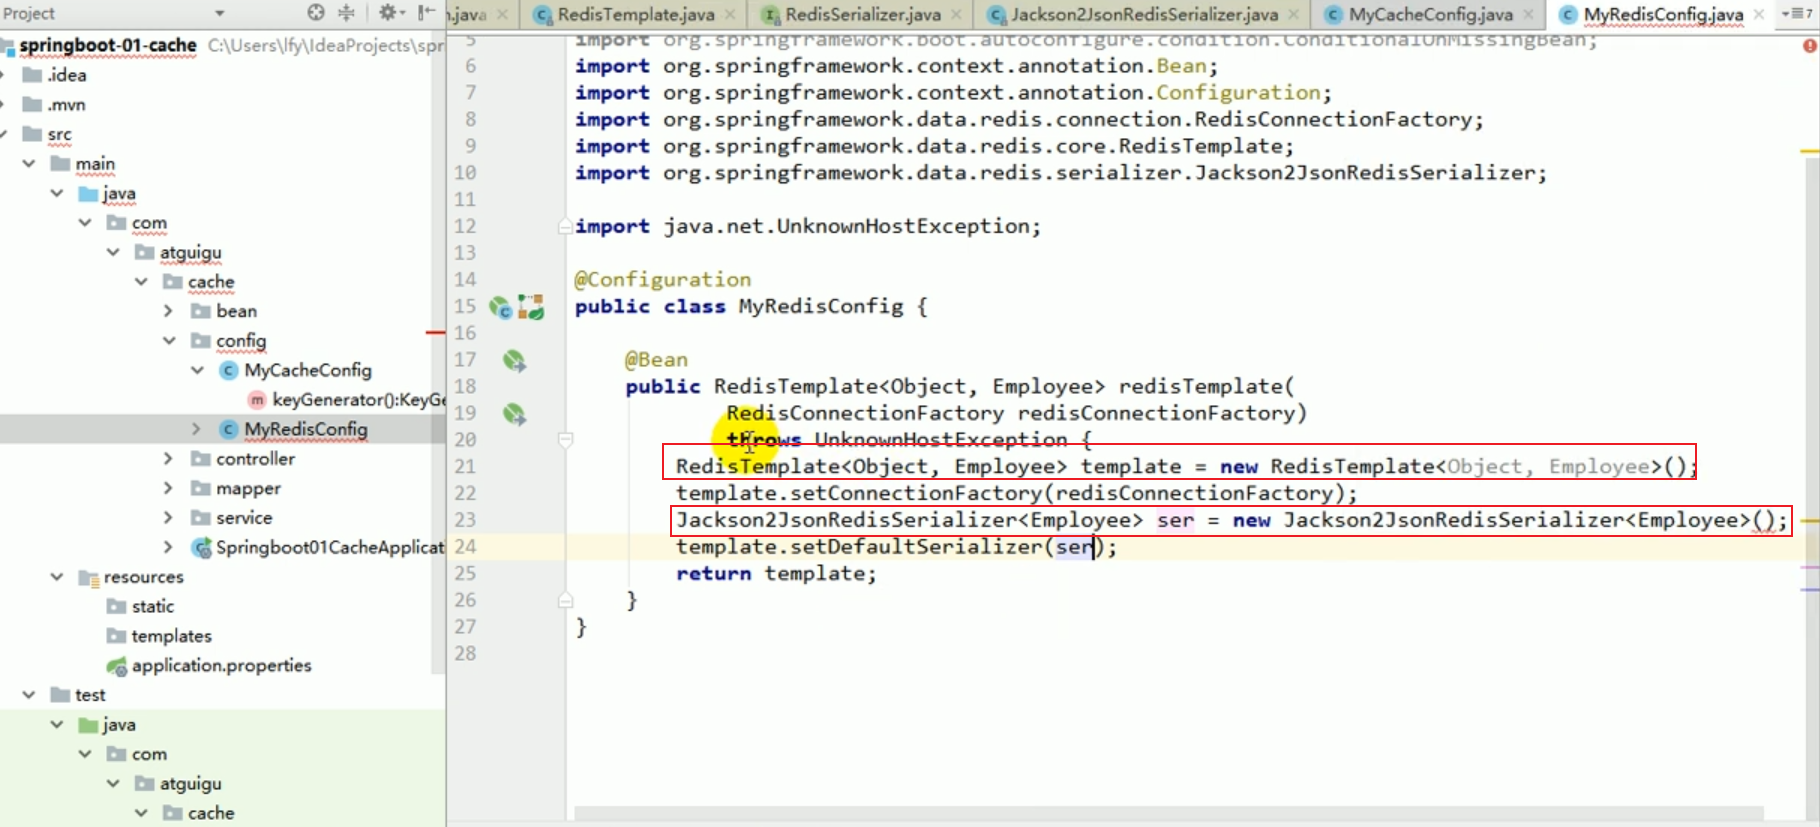Viewport: 1820px width, 827px height.
Task: Click the gutter icon on line 19
Action: click(x=514, y=414)
